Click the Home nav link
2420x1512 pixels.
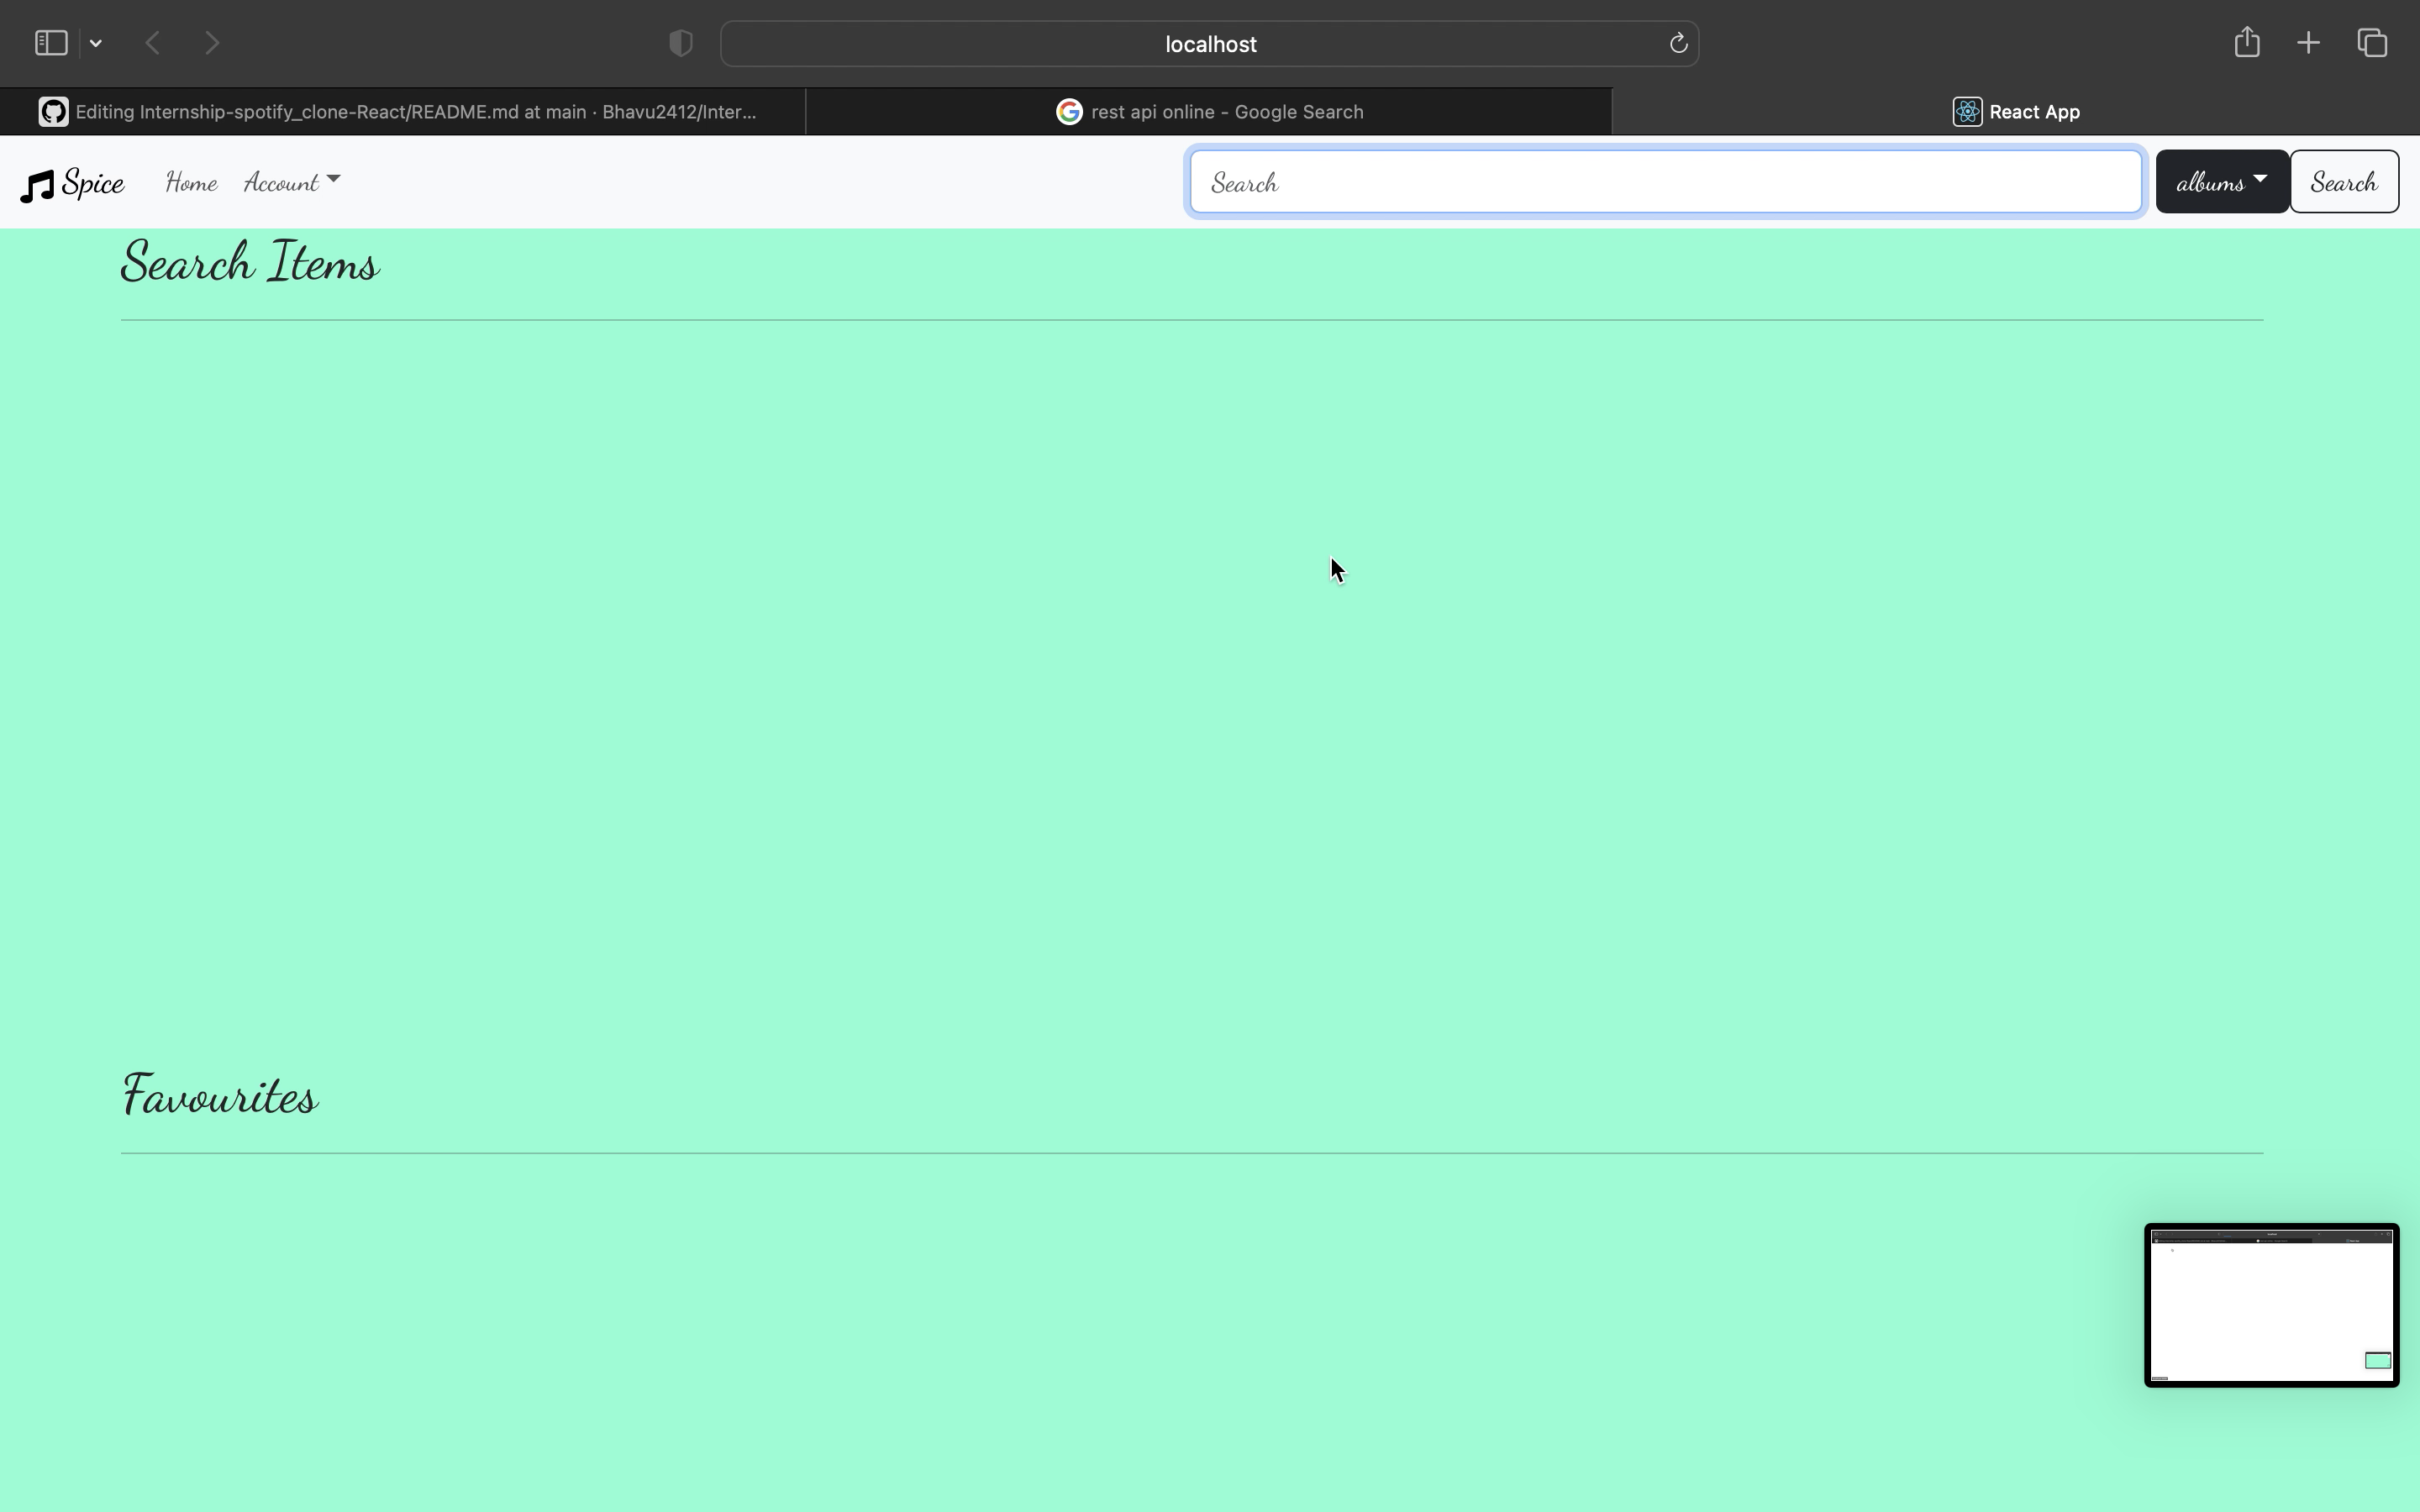191,182
